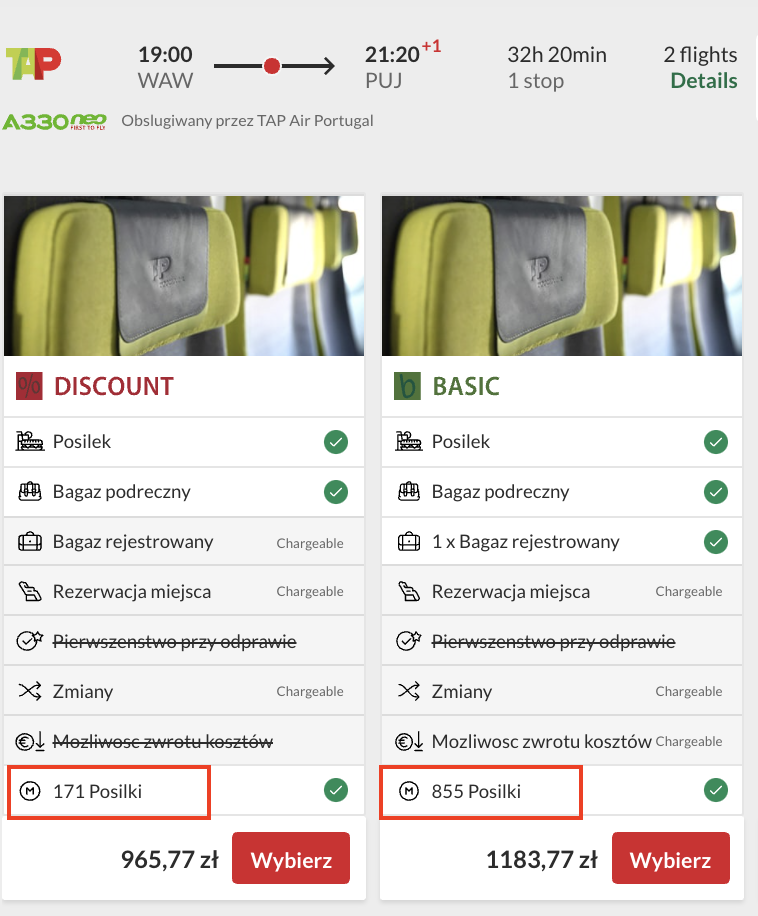Click the shuffle icon next to Zmiany in BASIC
This screenshot has height=916, width=758.
[409, 691]
